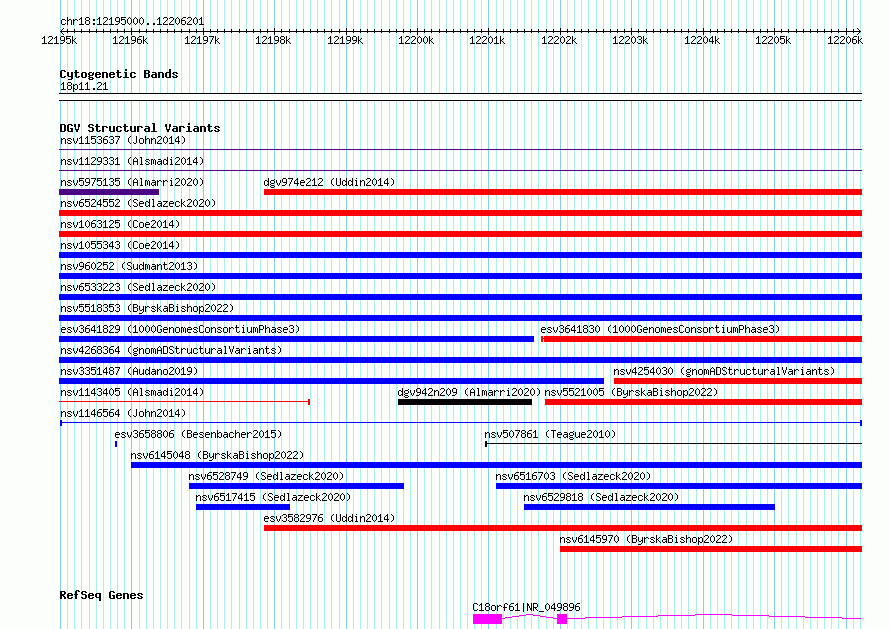Select the nsv6517415 blue variant bar
Viewport: 890px width, 629px height.
click(x=243, y=507)
